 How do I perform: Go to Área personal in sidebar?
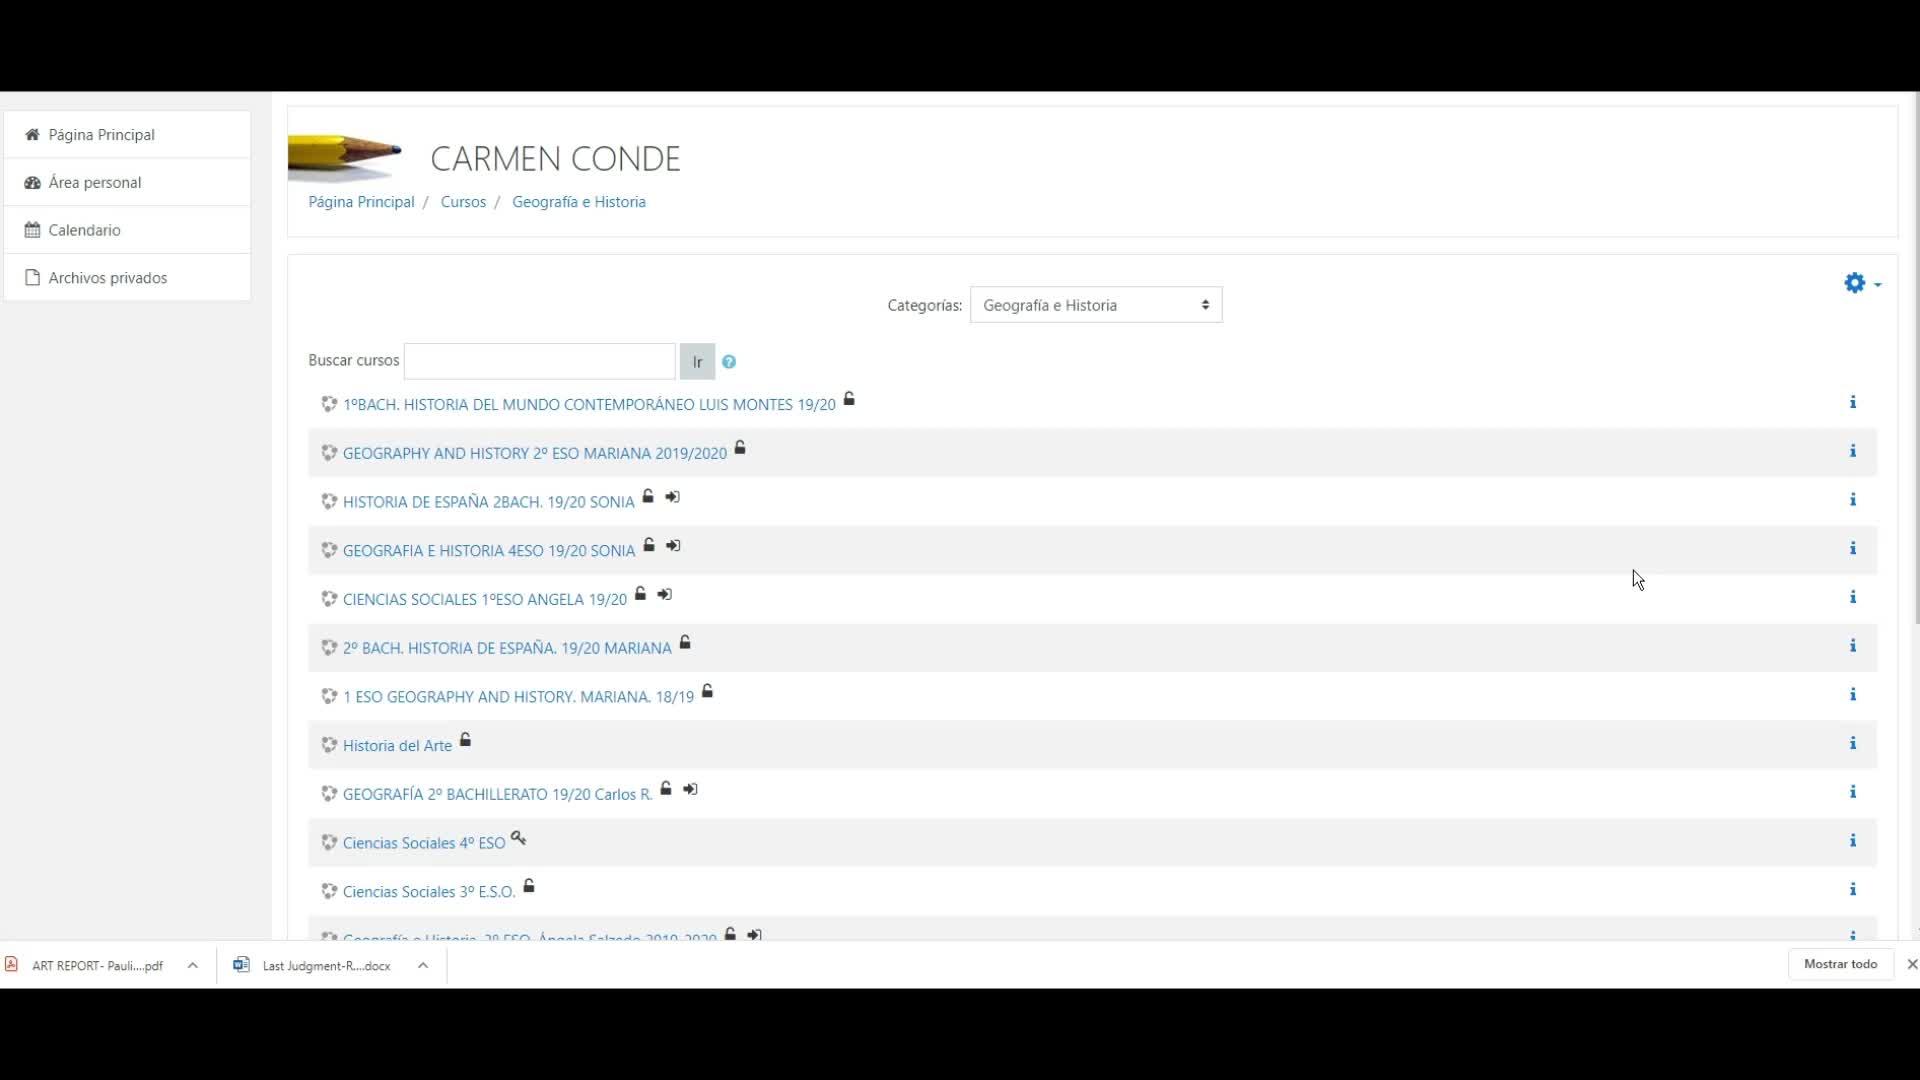[95, 182]
